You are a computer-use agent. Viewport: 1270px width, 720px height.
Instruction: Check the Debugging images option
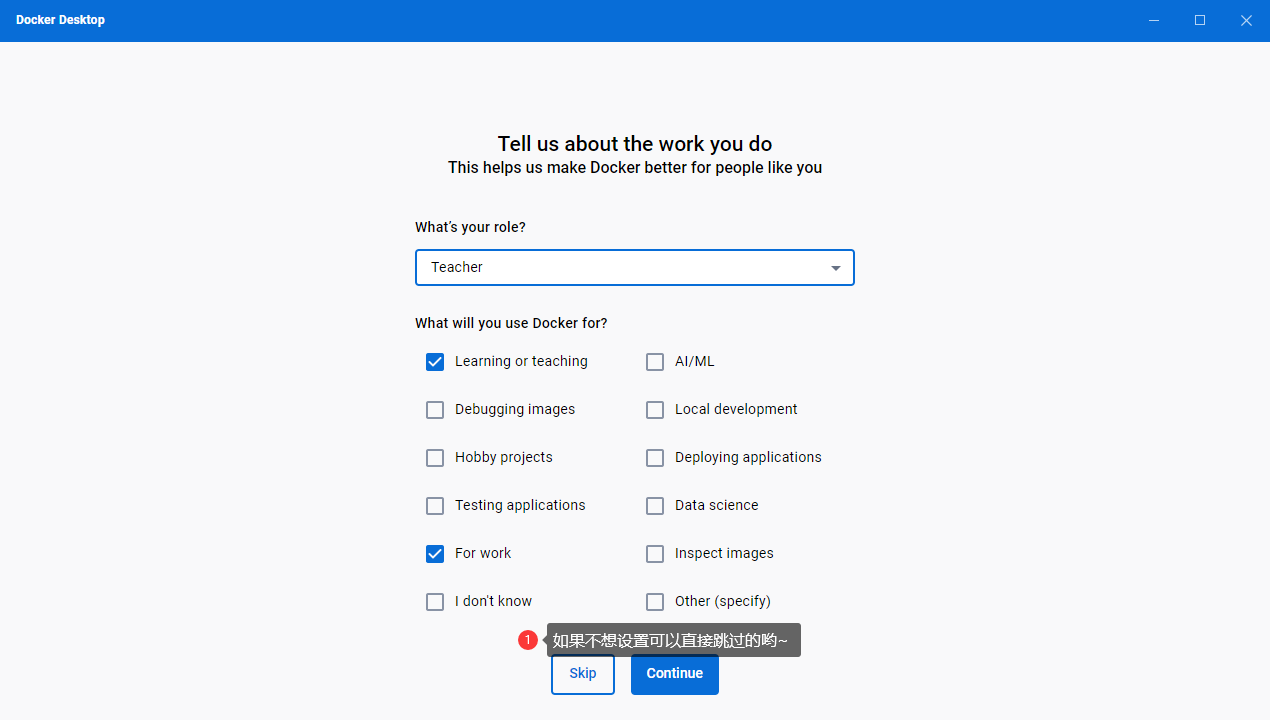435,410
